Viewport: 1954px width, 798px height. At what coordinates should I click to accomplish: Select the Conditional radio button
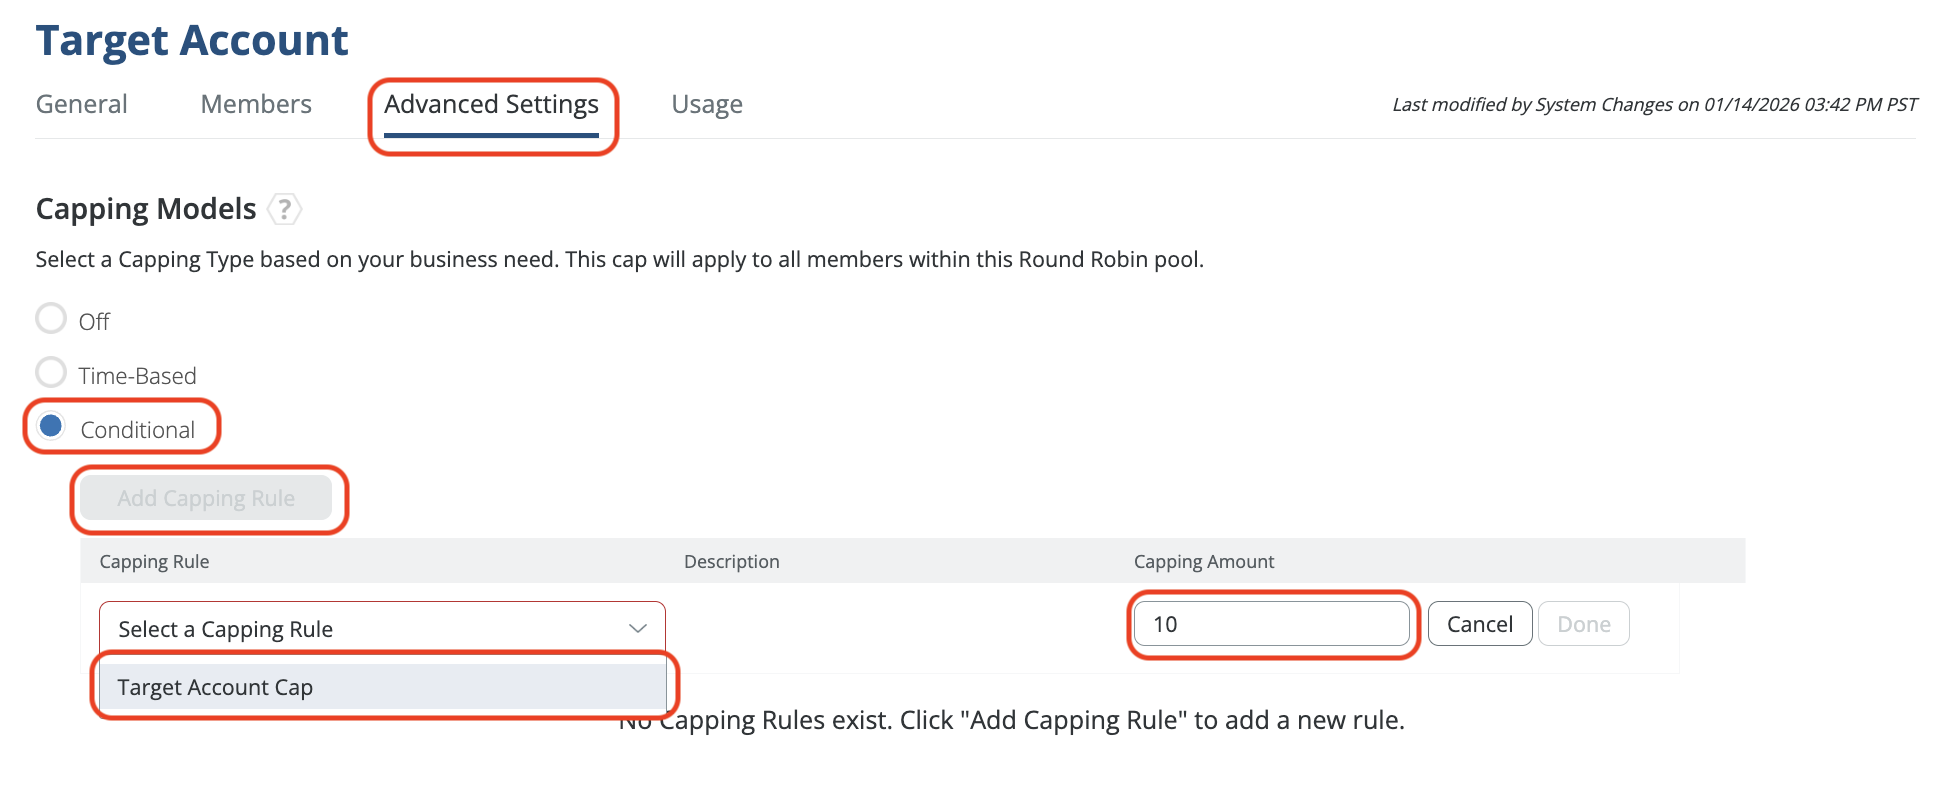pos(51,427)
